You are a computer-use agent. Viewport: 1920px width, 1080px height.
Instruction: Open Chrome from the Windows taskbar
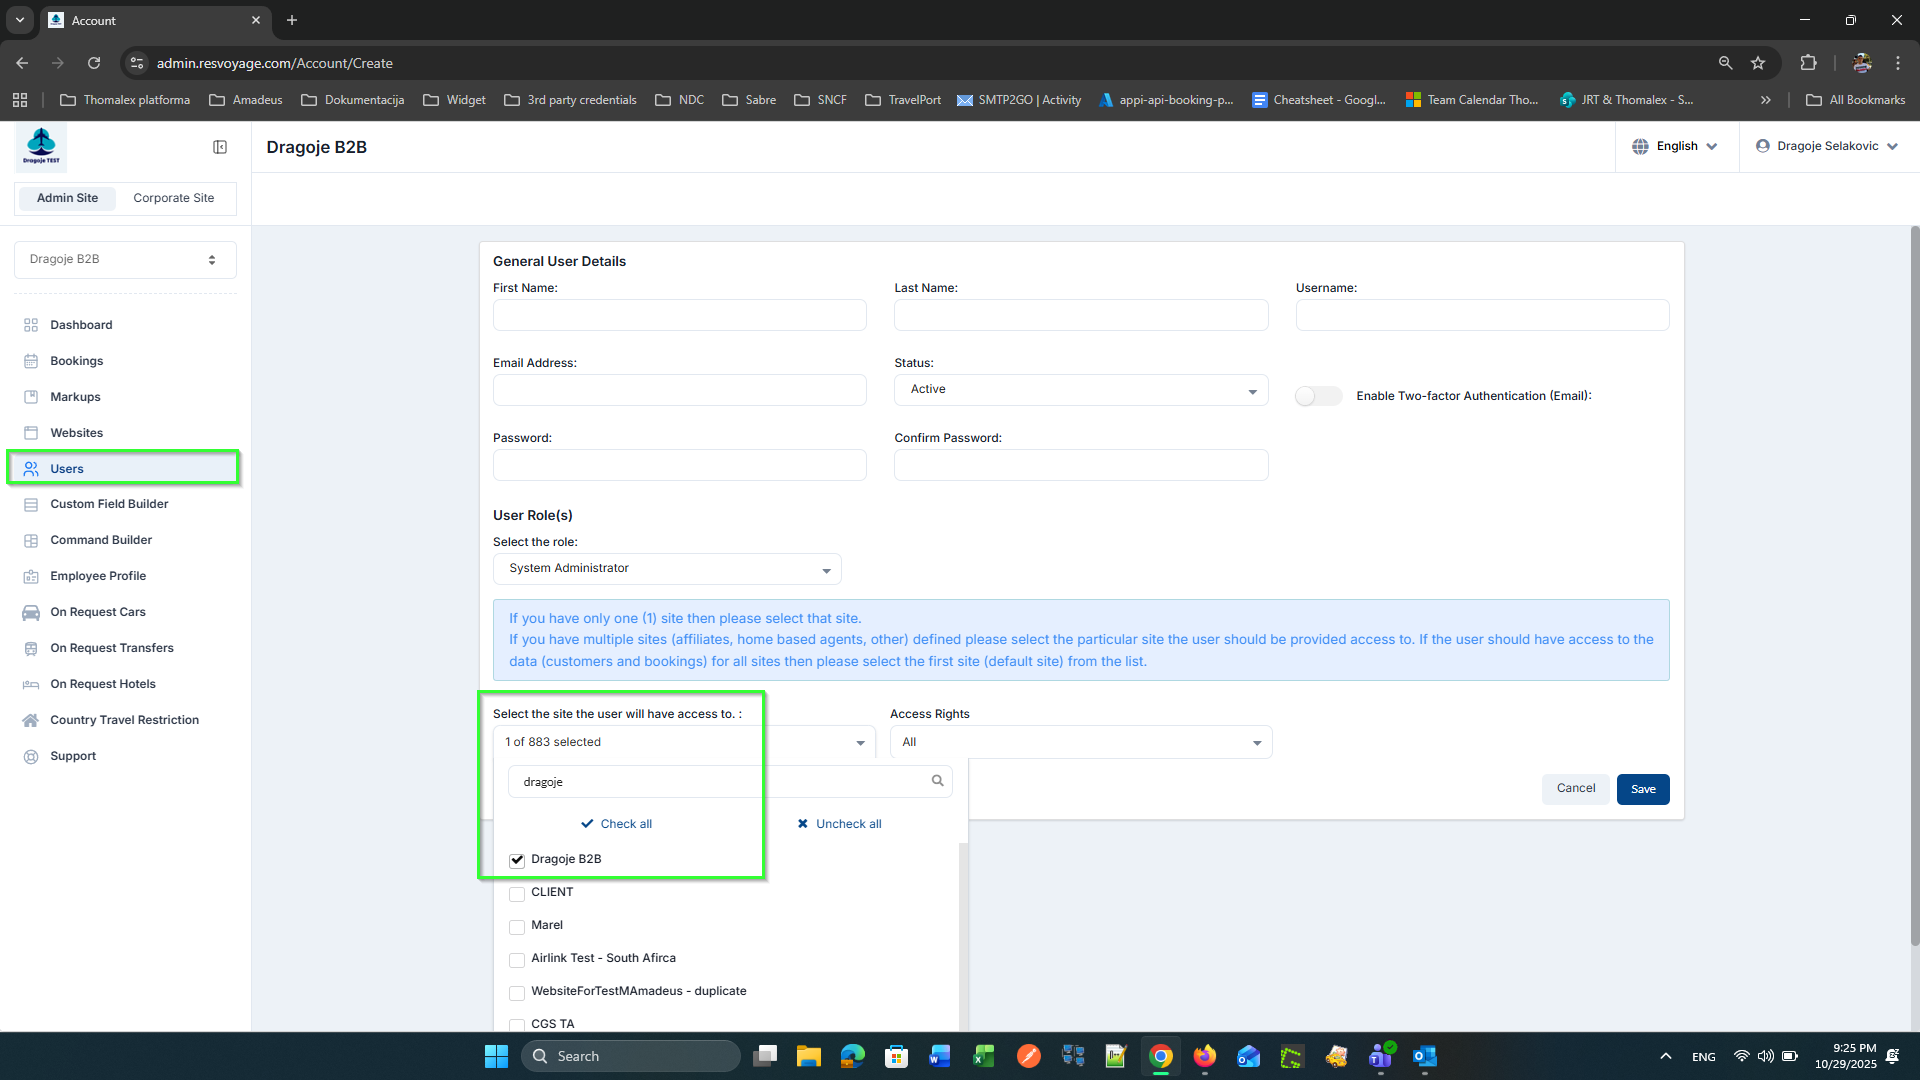click(1160, 1056)
